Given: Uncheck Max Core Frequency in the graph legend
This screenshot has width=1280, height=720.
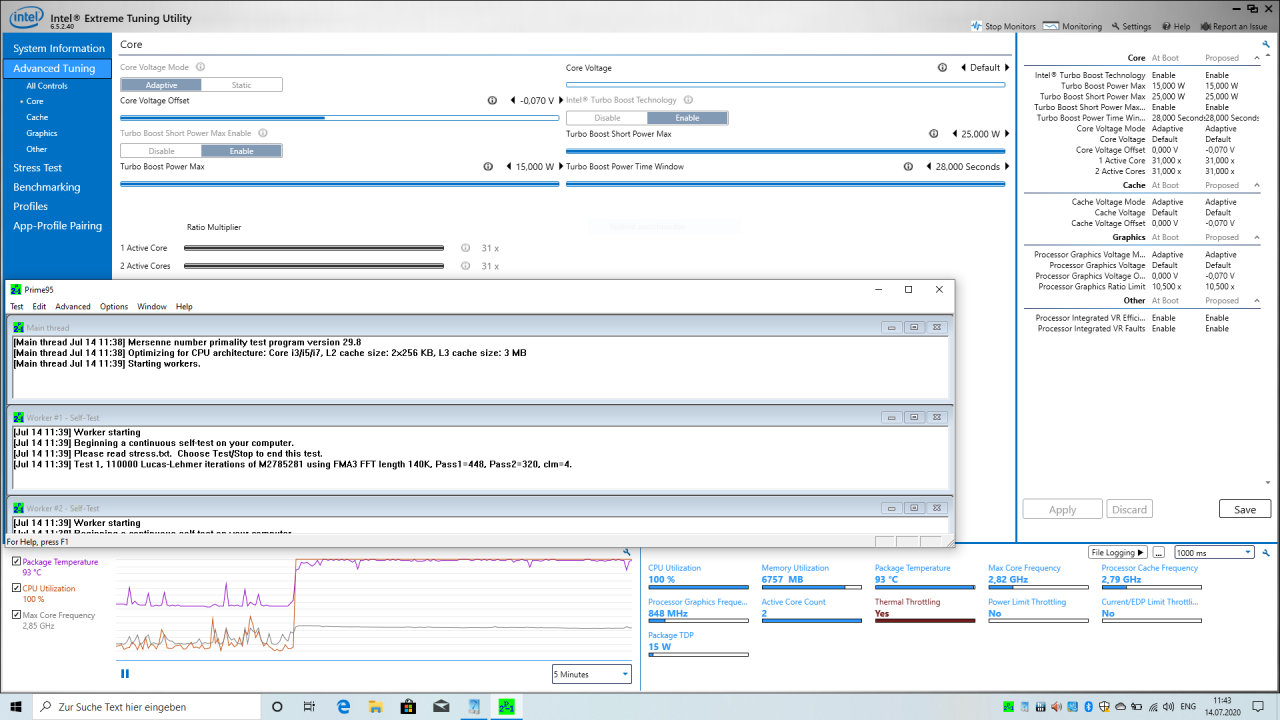Looking at the screenshot, I should click(16, 616).
